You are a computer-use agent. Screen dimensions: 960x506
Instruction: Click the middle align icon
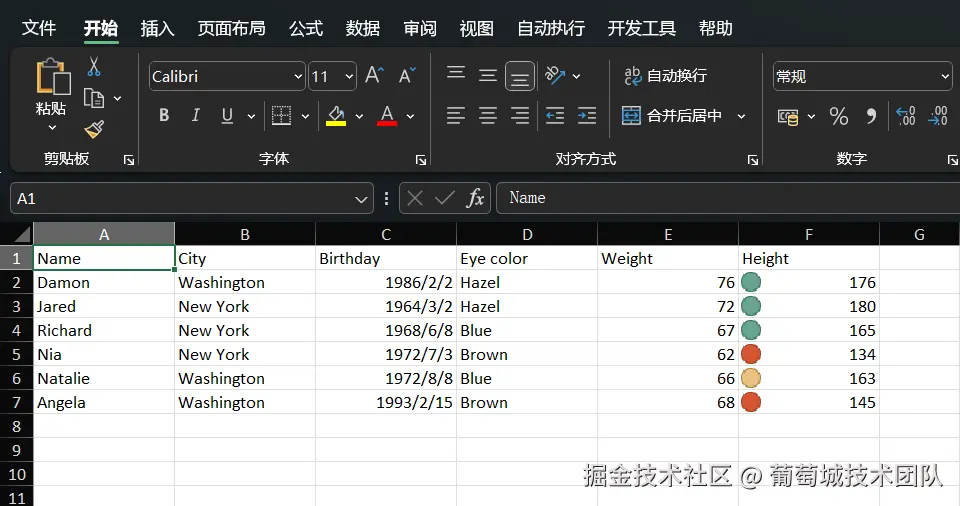tap(488, 75)
